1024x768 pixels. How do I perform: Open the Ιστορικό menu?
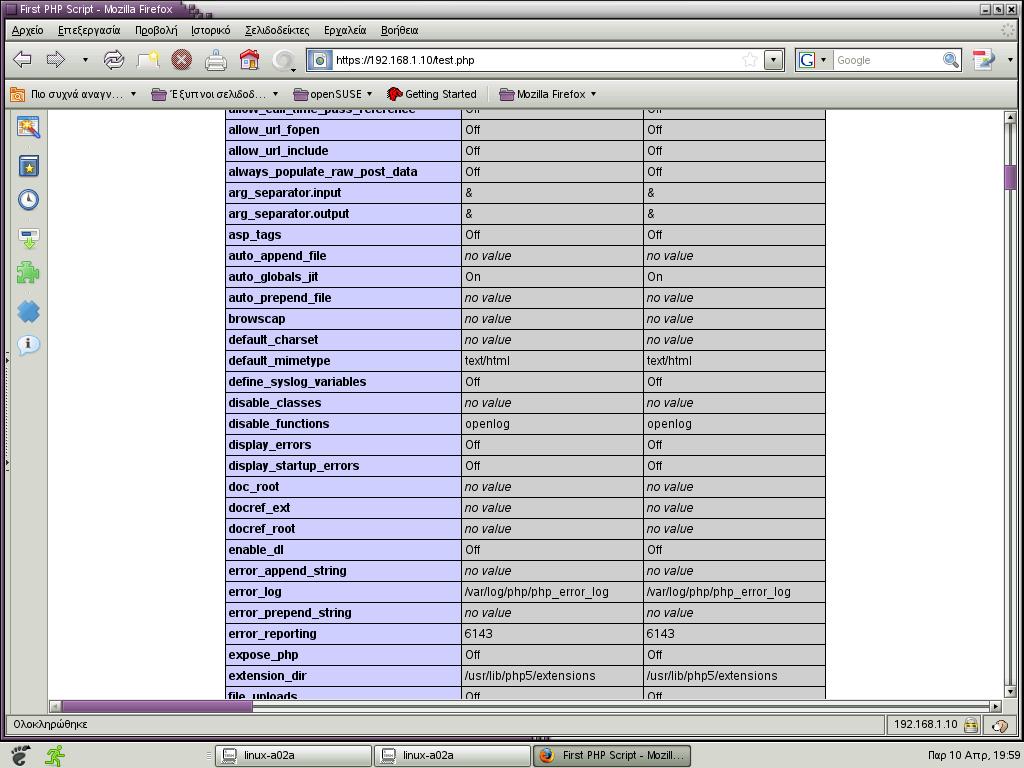pyautogui.click(x=210, y=30)
